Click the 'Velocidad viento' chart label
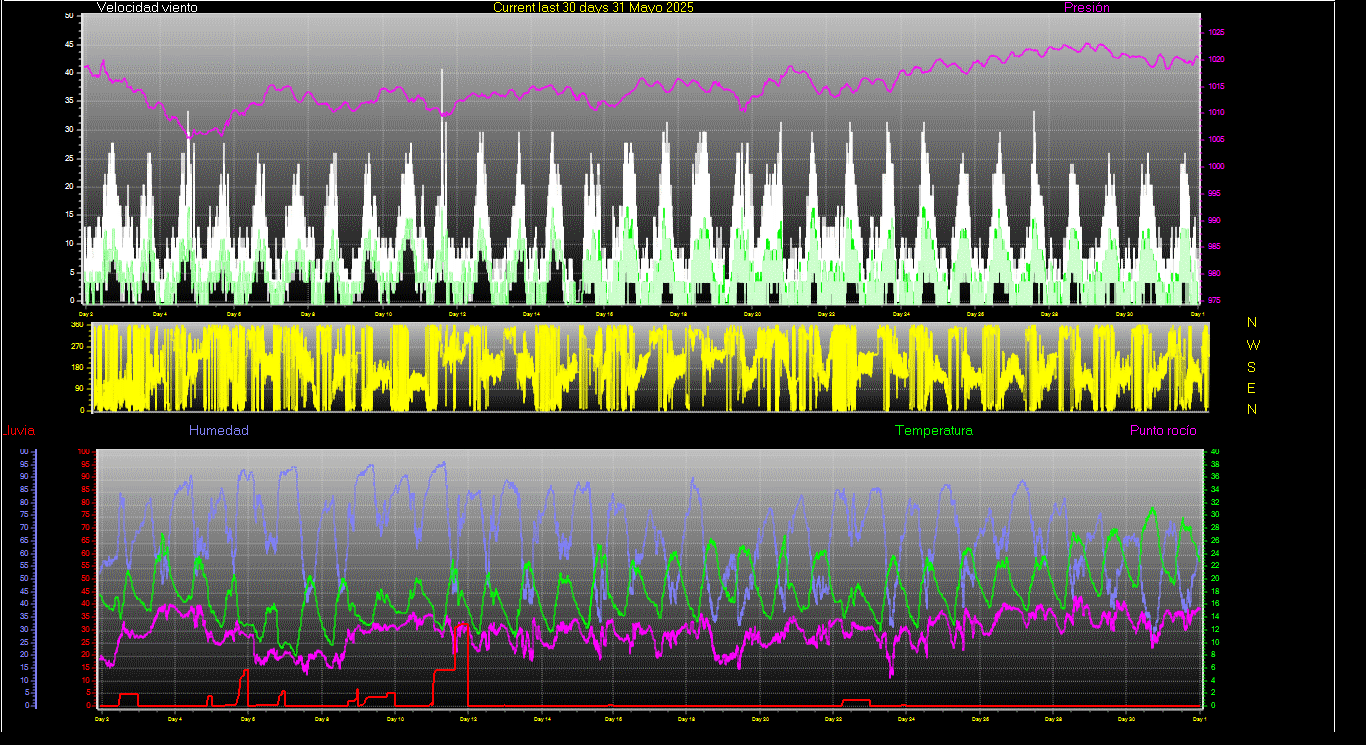The height and width of the screenshot is (745, 1366). click(x=147, y=8)
